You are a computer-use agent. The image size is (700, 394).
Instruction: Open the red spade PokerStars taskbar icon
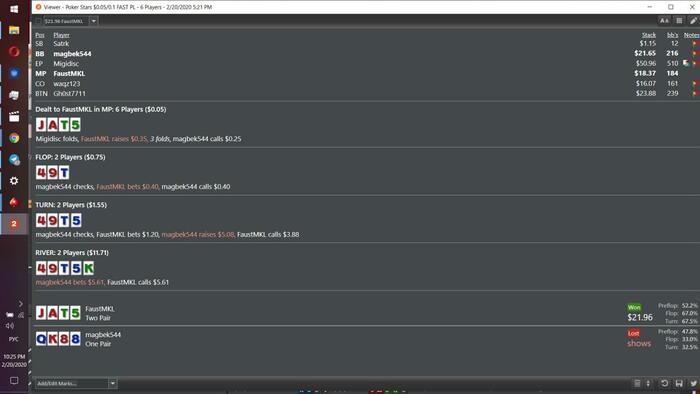14,202
